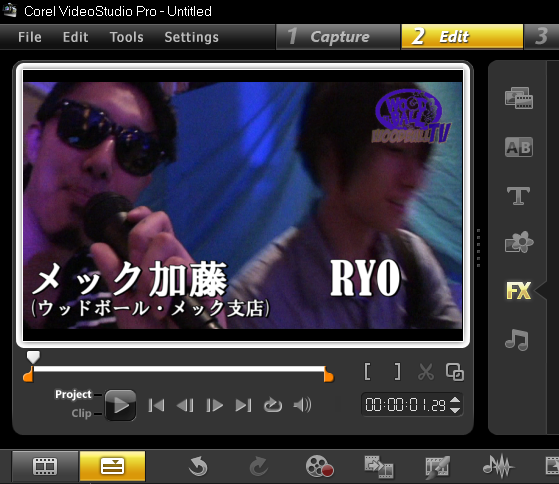Open the System Volume speaker control
The image size is (559, 484).
coord(302,405)
